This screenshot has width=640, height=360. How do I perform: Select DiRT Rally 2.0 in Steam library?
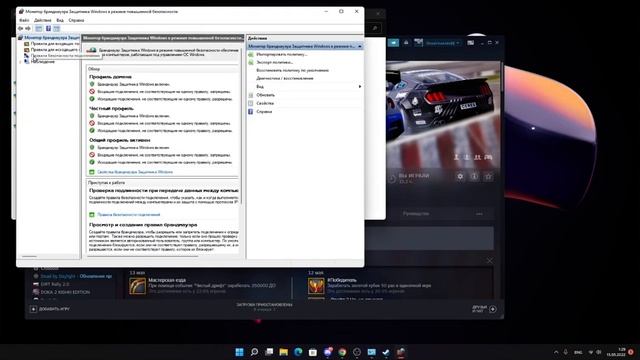pos(54,284)
